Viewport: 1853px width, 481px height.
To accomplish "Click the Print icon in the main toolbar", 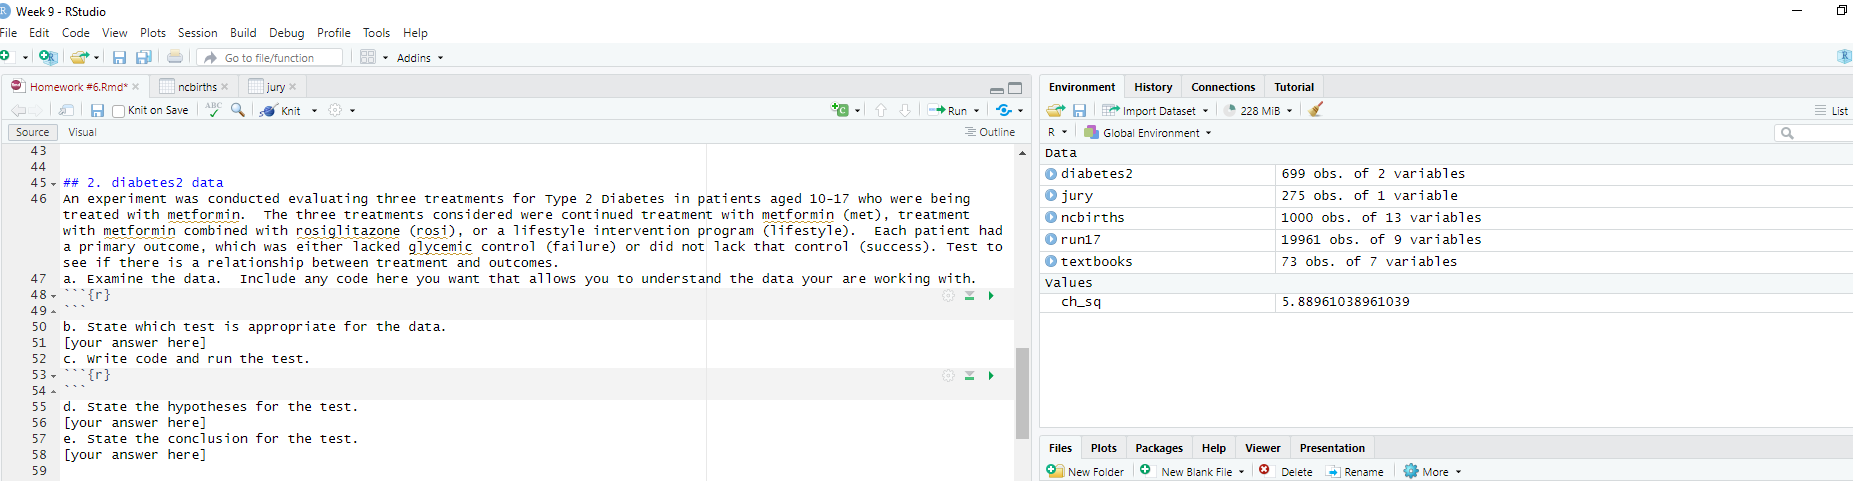I will pyautogui.click(x=175, y=57).
